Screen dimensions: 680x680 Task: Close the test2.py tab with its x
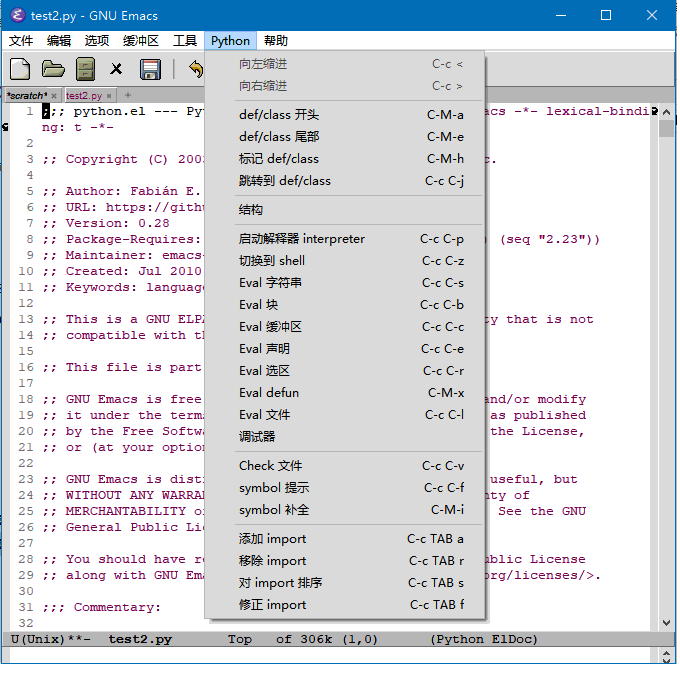click(x=109, y=96)
